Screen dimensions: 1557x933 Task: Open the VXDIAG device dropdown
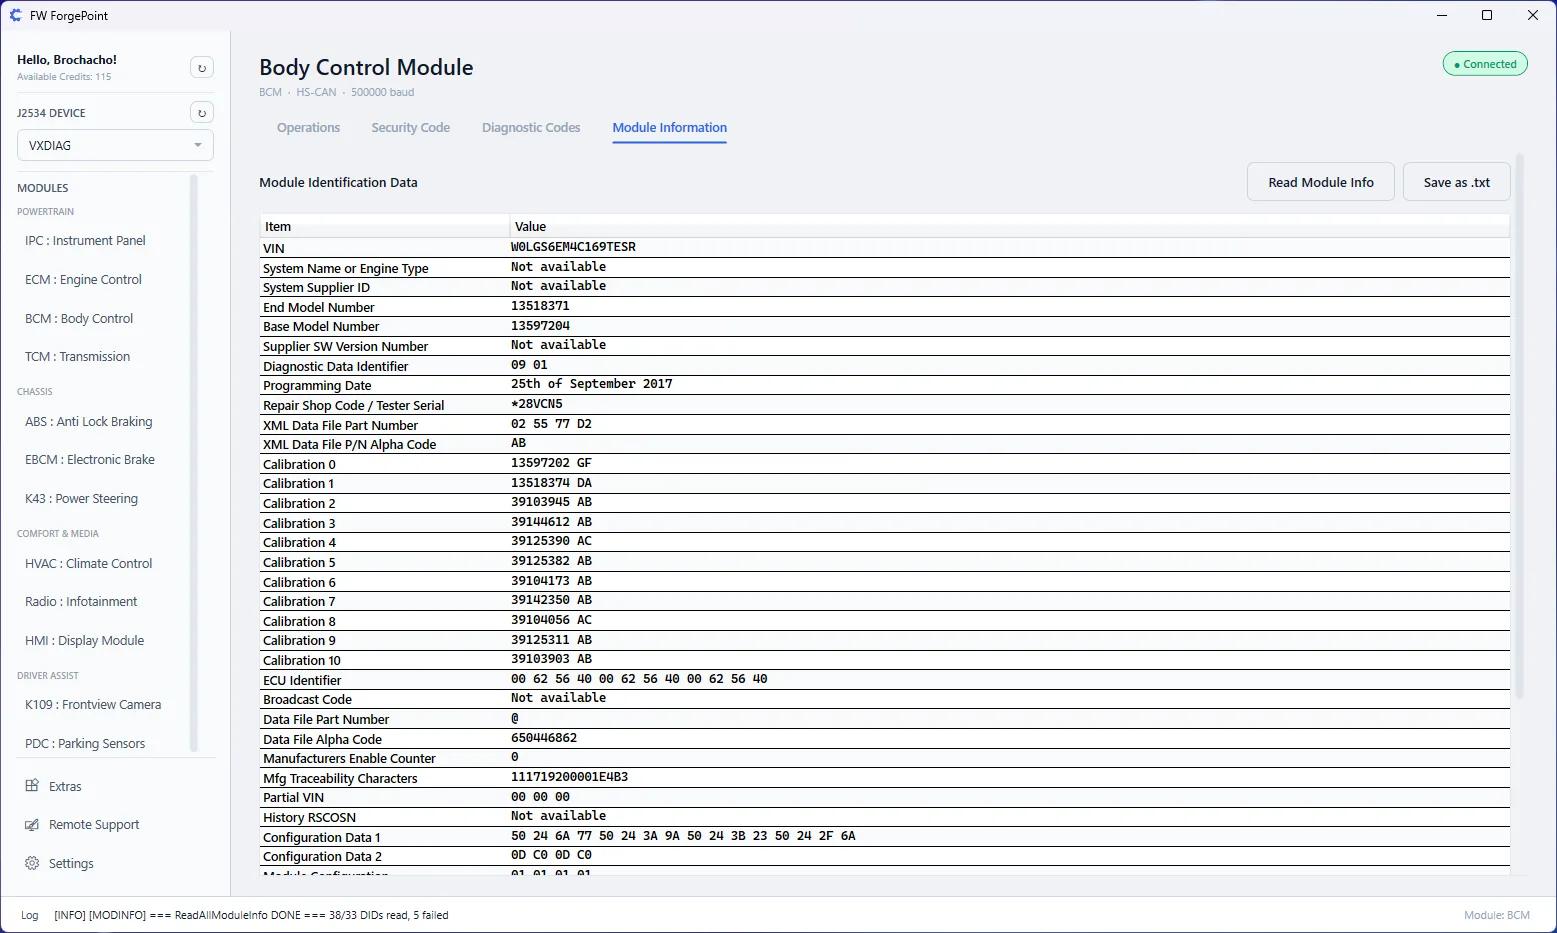pos(115,145)
